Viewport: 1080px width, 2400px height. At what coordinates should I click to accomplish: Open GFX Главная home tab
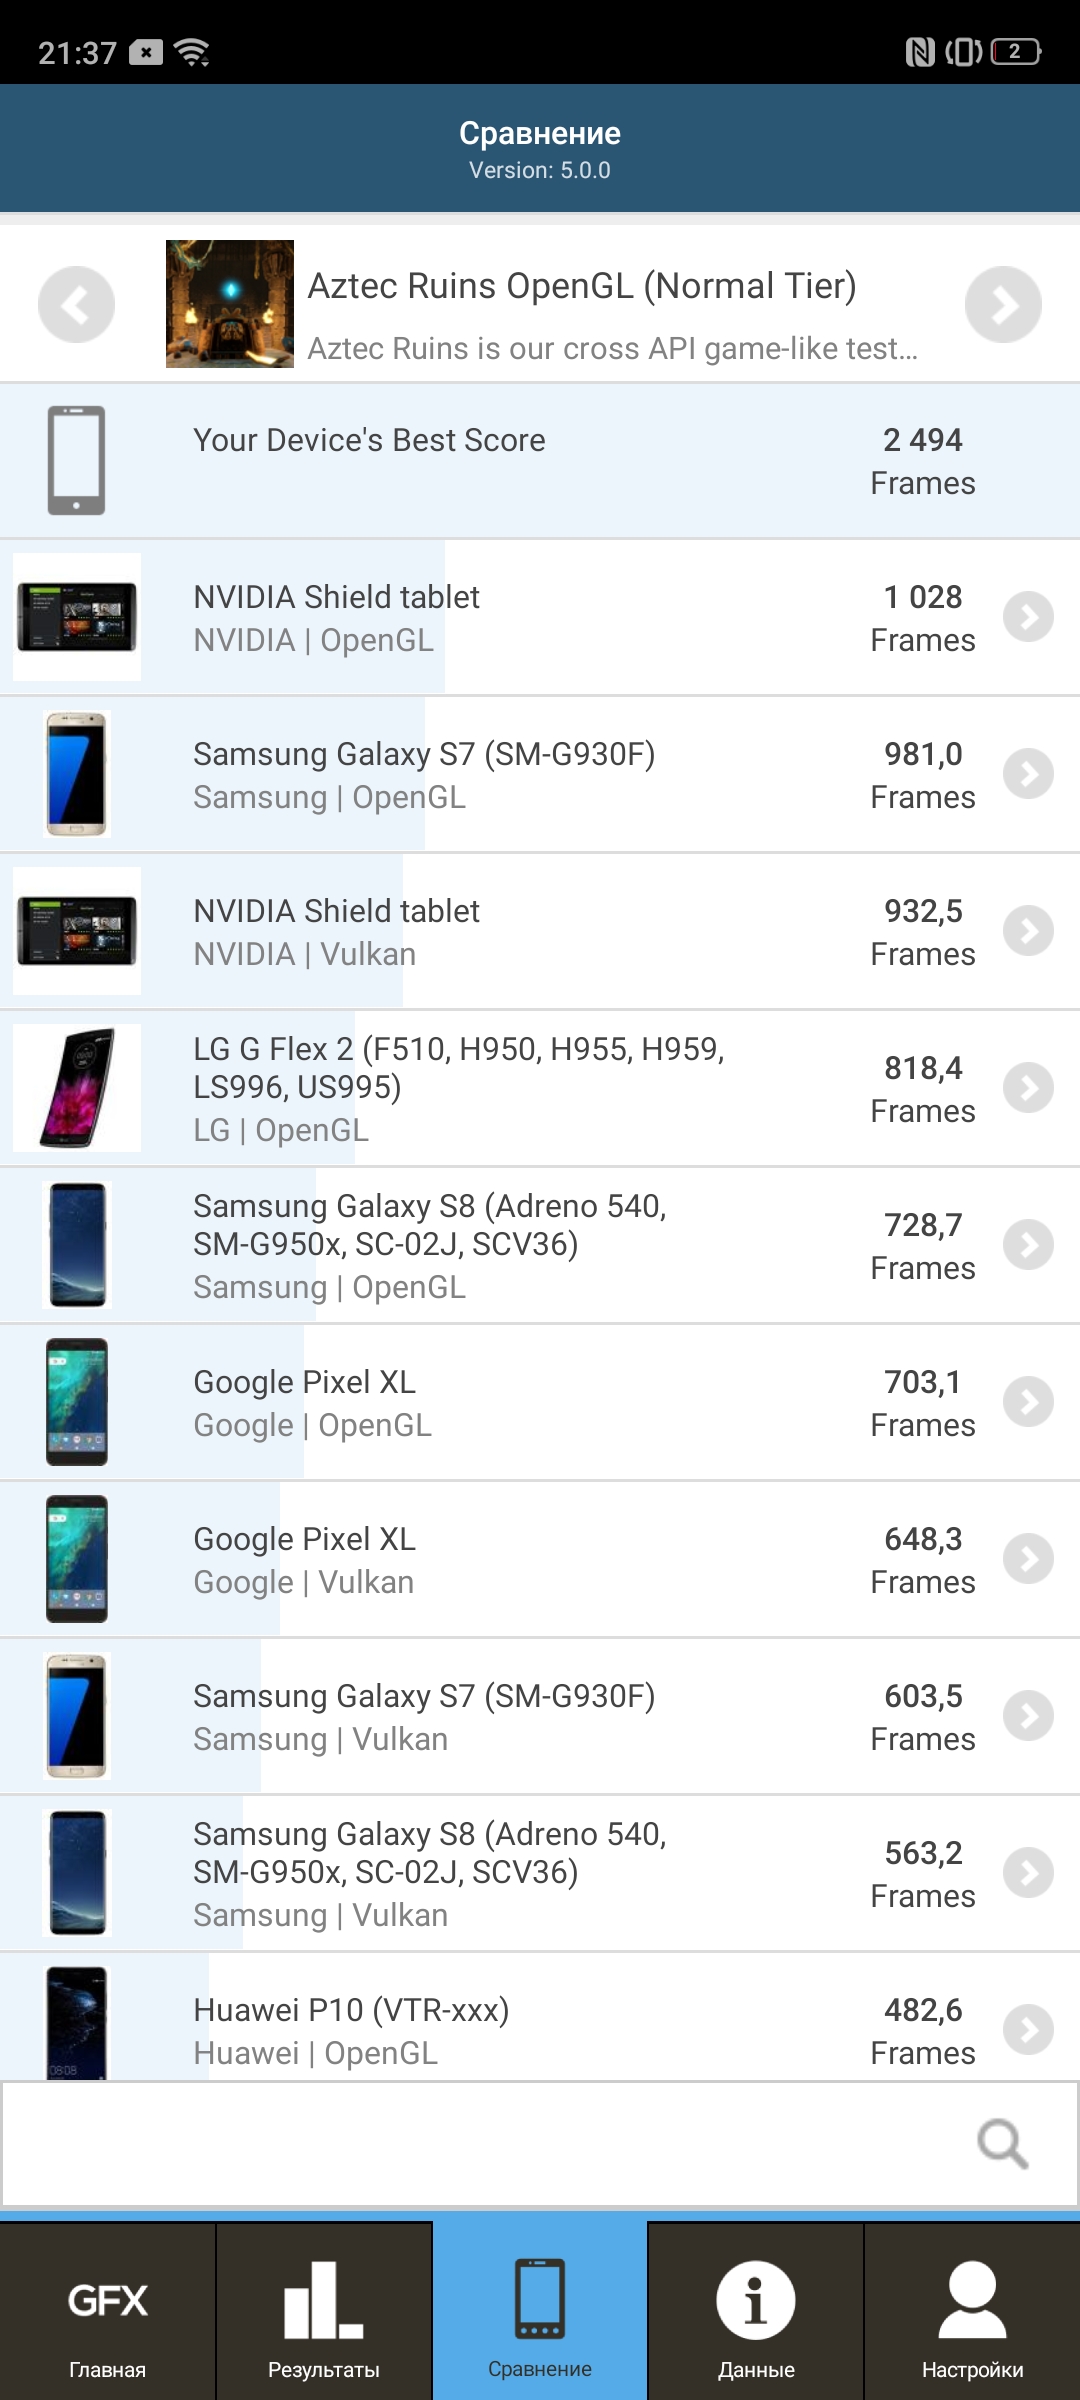[x=108, y=2312]
